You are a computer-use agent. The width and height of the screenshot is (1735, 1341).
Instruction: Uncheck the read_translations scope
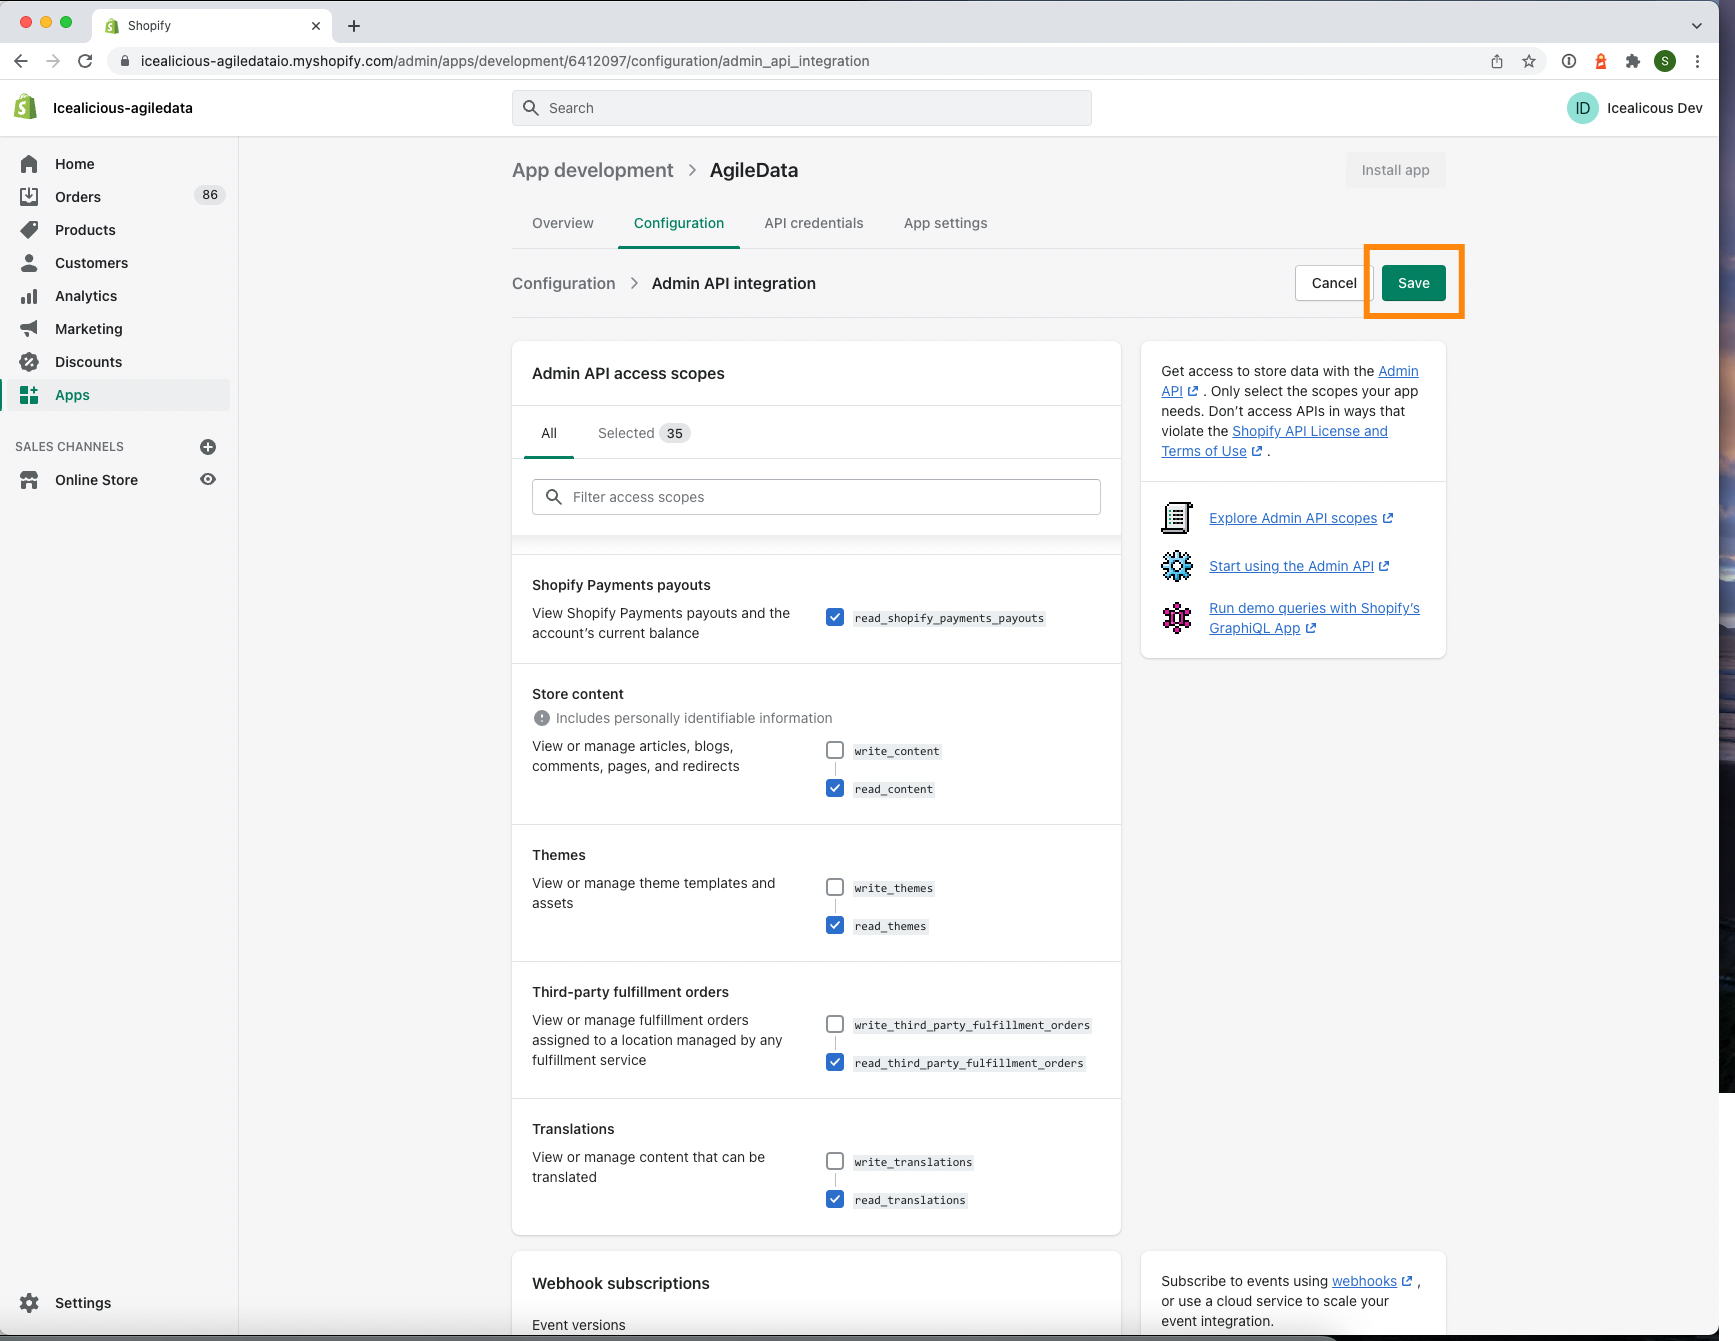(835, 1199)
